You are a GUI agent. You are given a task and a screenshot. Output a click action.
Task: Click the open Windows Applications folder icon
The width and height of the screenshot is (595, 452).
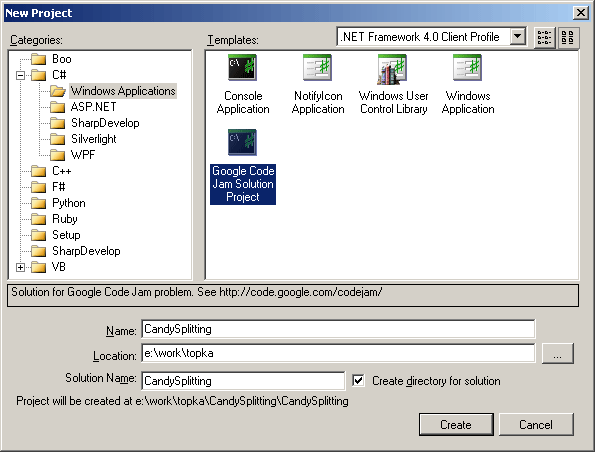pos(58,91)
